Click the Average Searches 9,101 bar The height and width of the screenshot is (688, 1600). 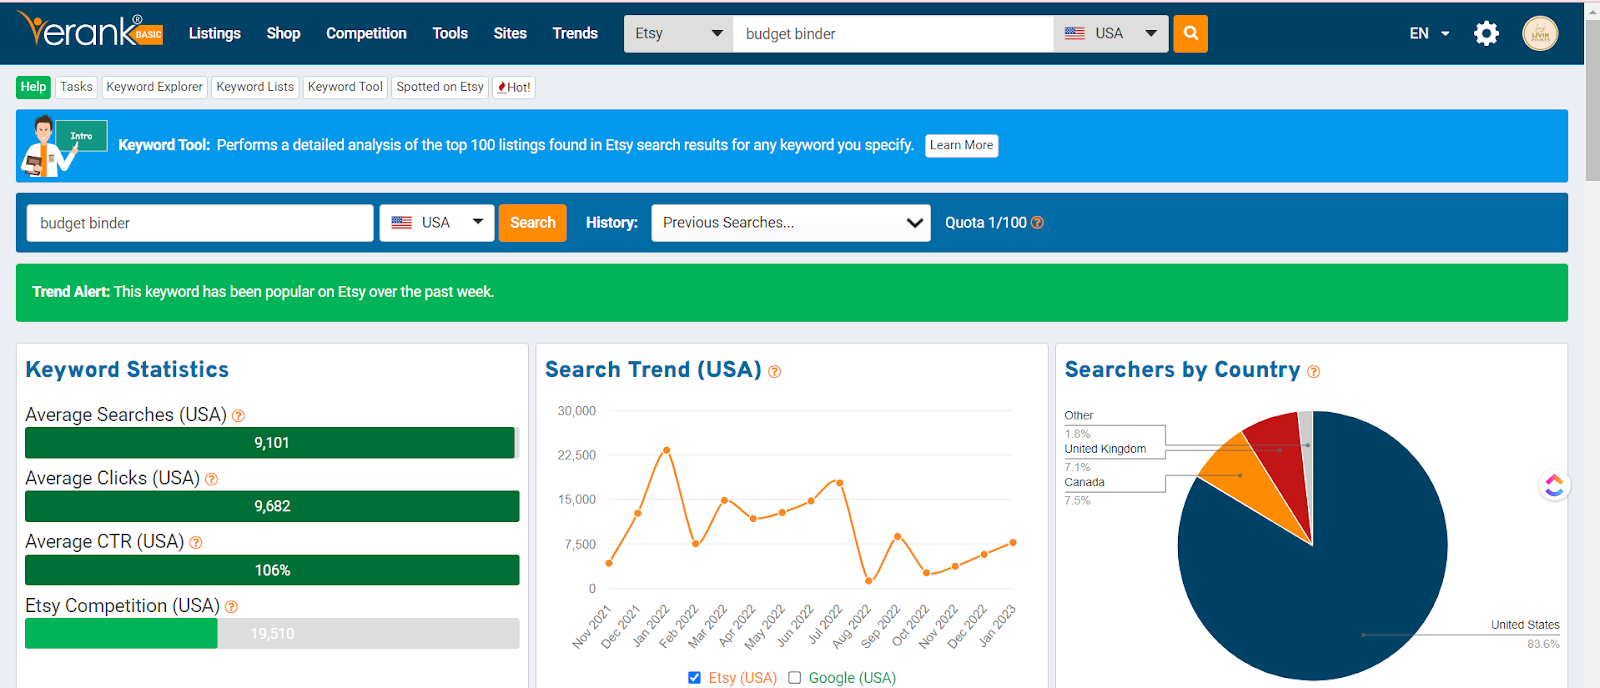click(270, 443)
